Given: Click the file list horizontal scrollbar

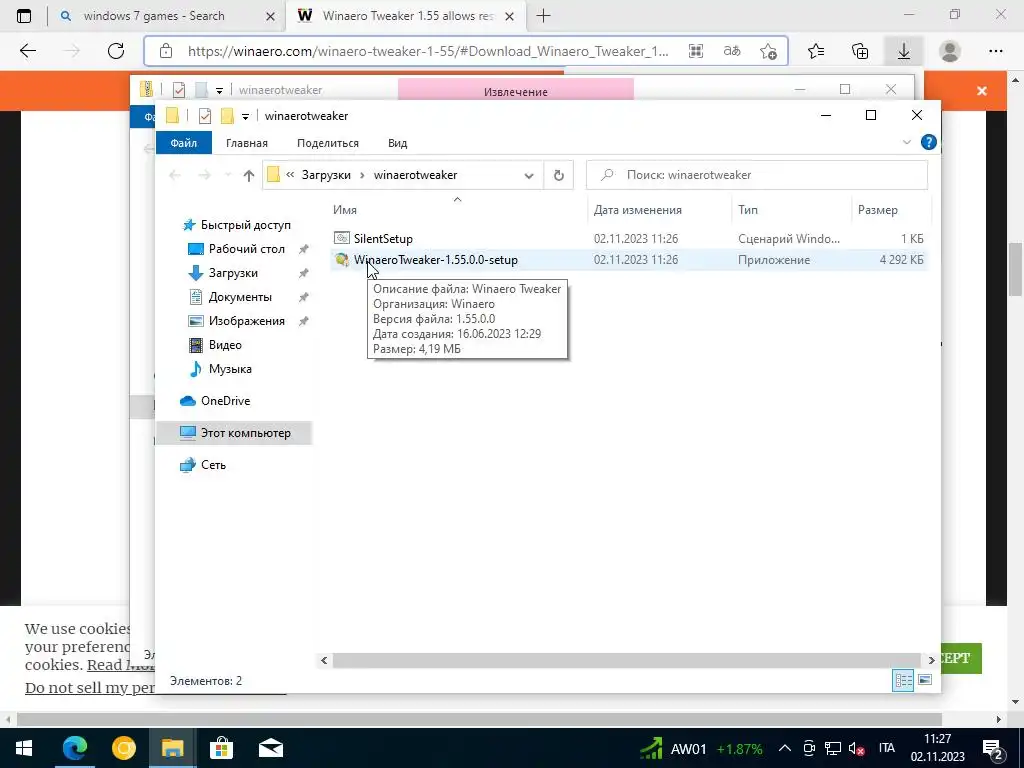Looking at the screenshot, I should [626, 660].
